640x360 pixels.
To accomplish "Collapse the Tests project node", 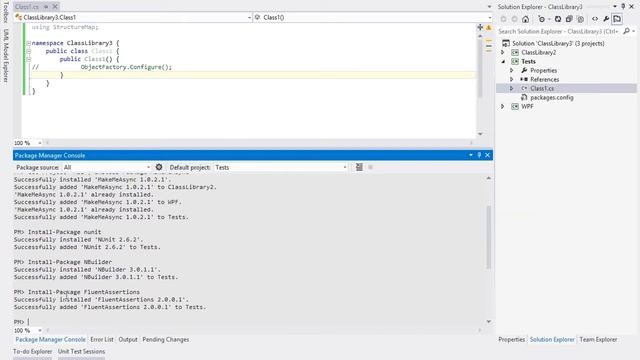I will [503, 61].
